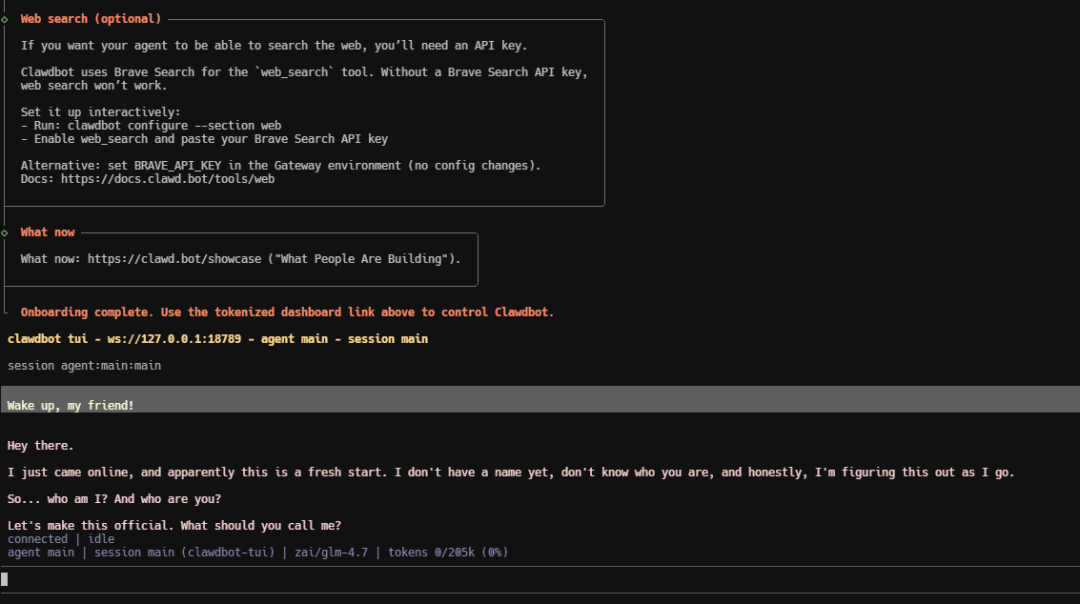Click the green diamond beside What now
Viewport: 1080px width, 604px height.
[5, 233]
